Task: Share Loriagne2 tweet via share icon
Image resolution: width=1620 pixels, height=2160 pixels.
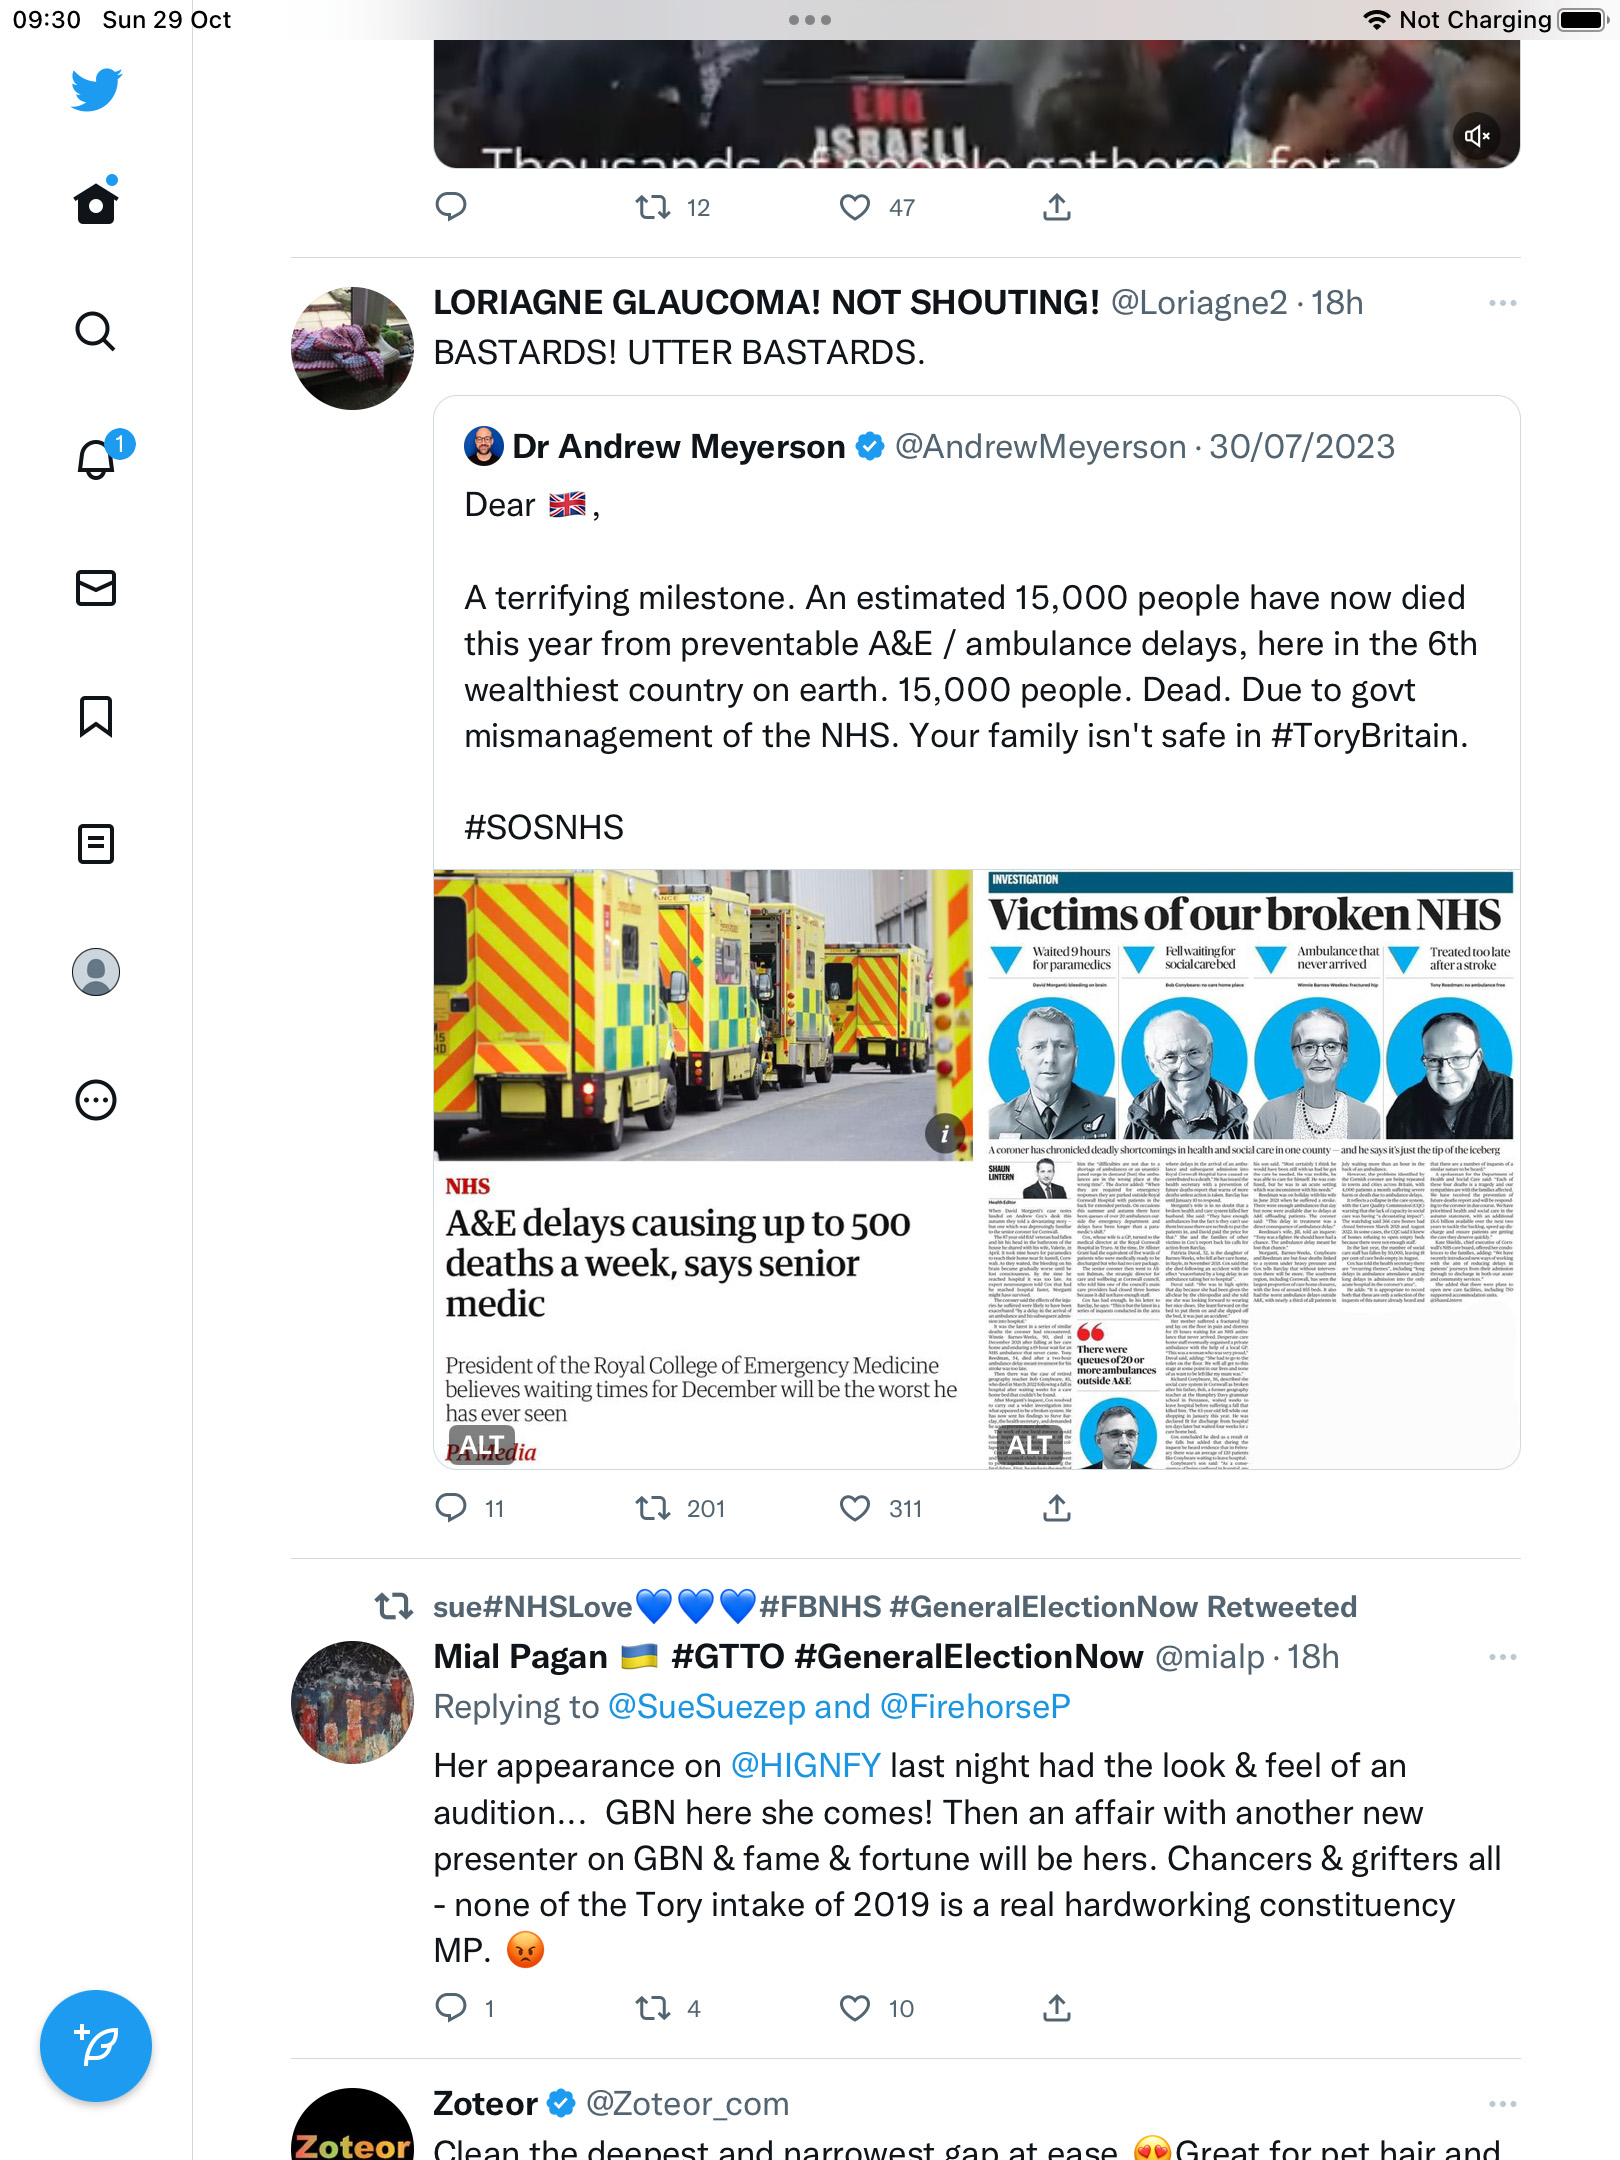Action: 1057,1508
